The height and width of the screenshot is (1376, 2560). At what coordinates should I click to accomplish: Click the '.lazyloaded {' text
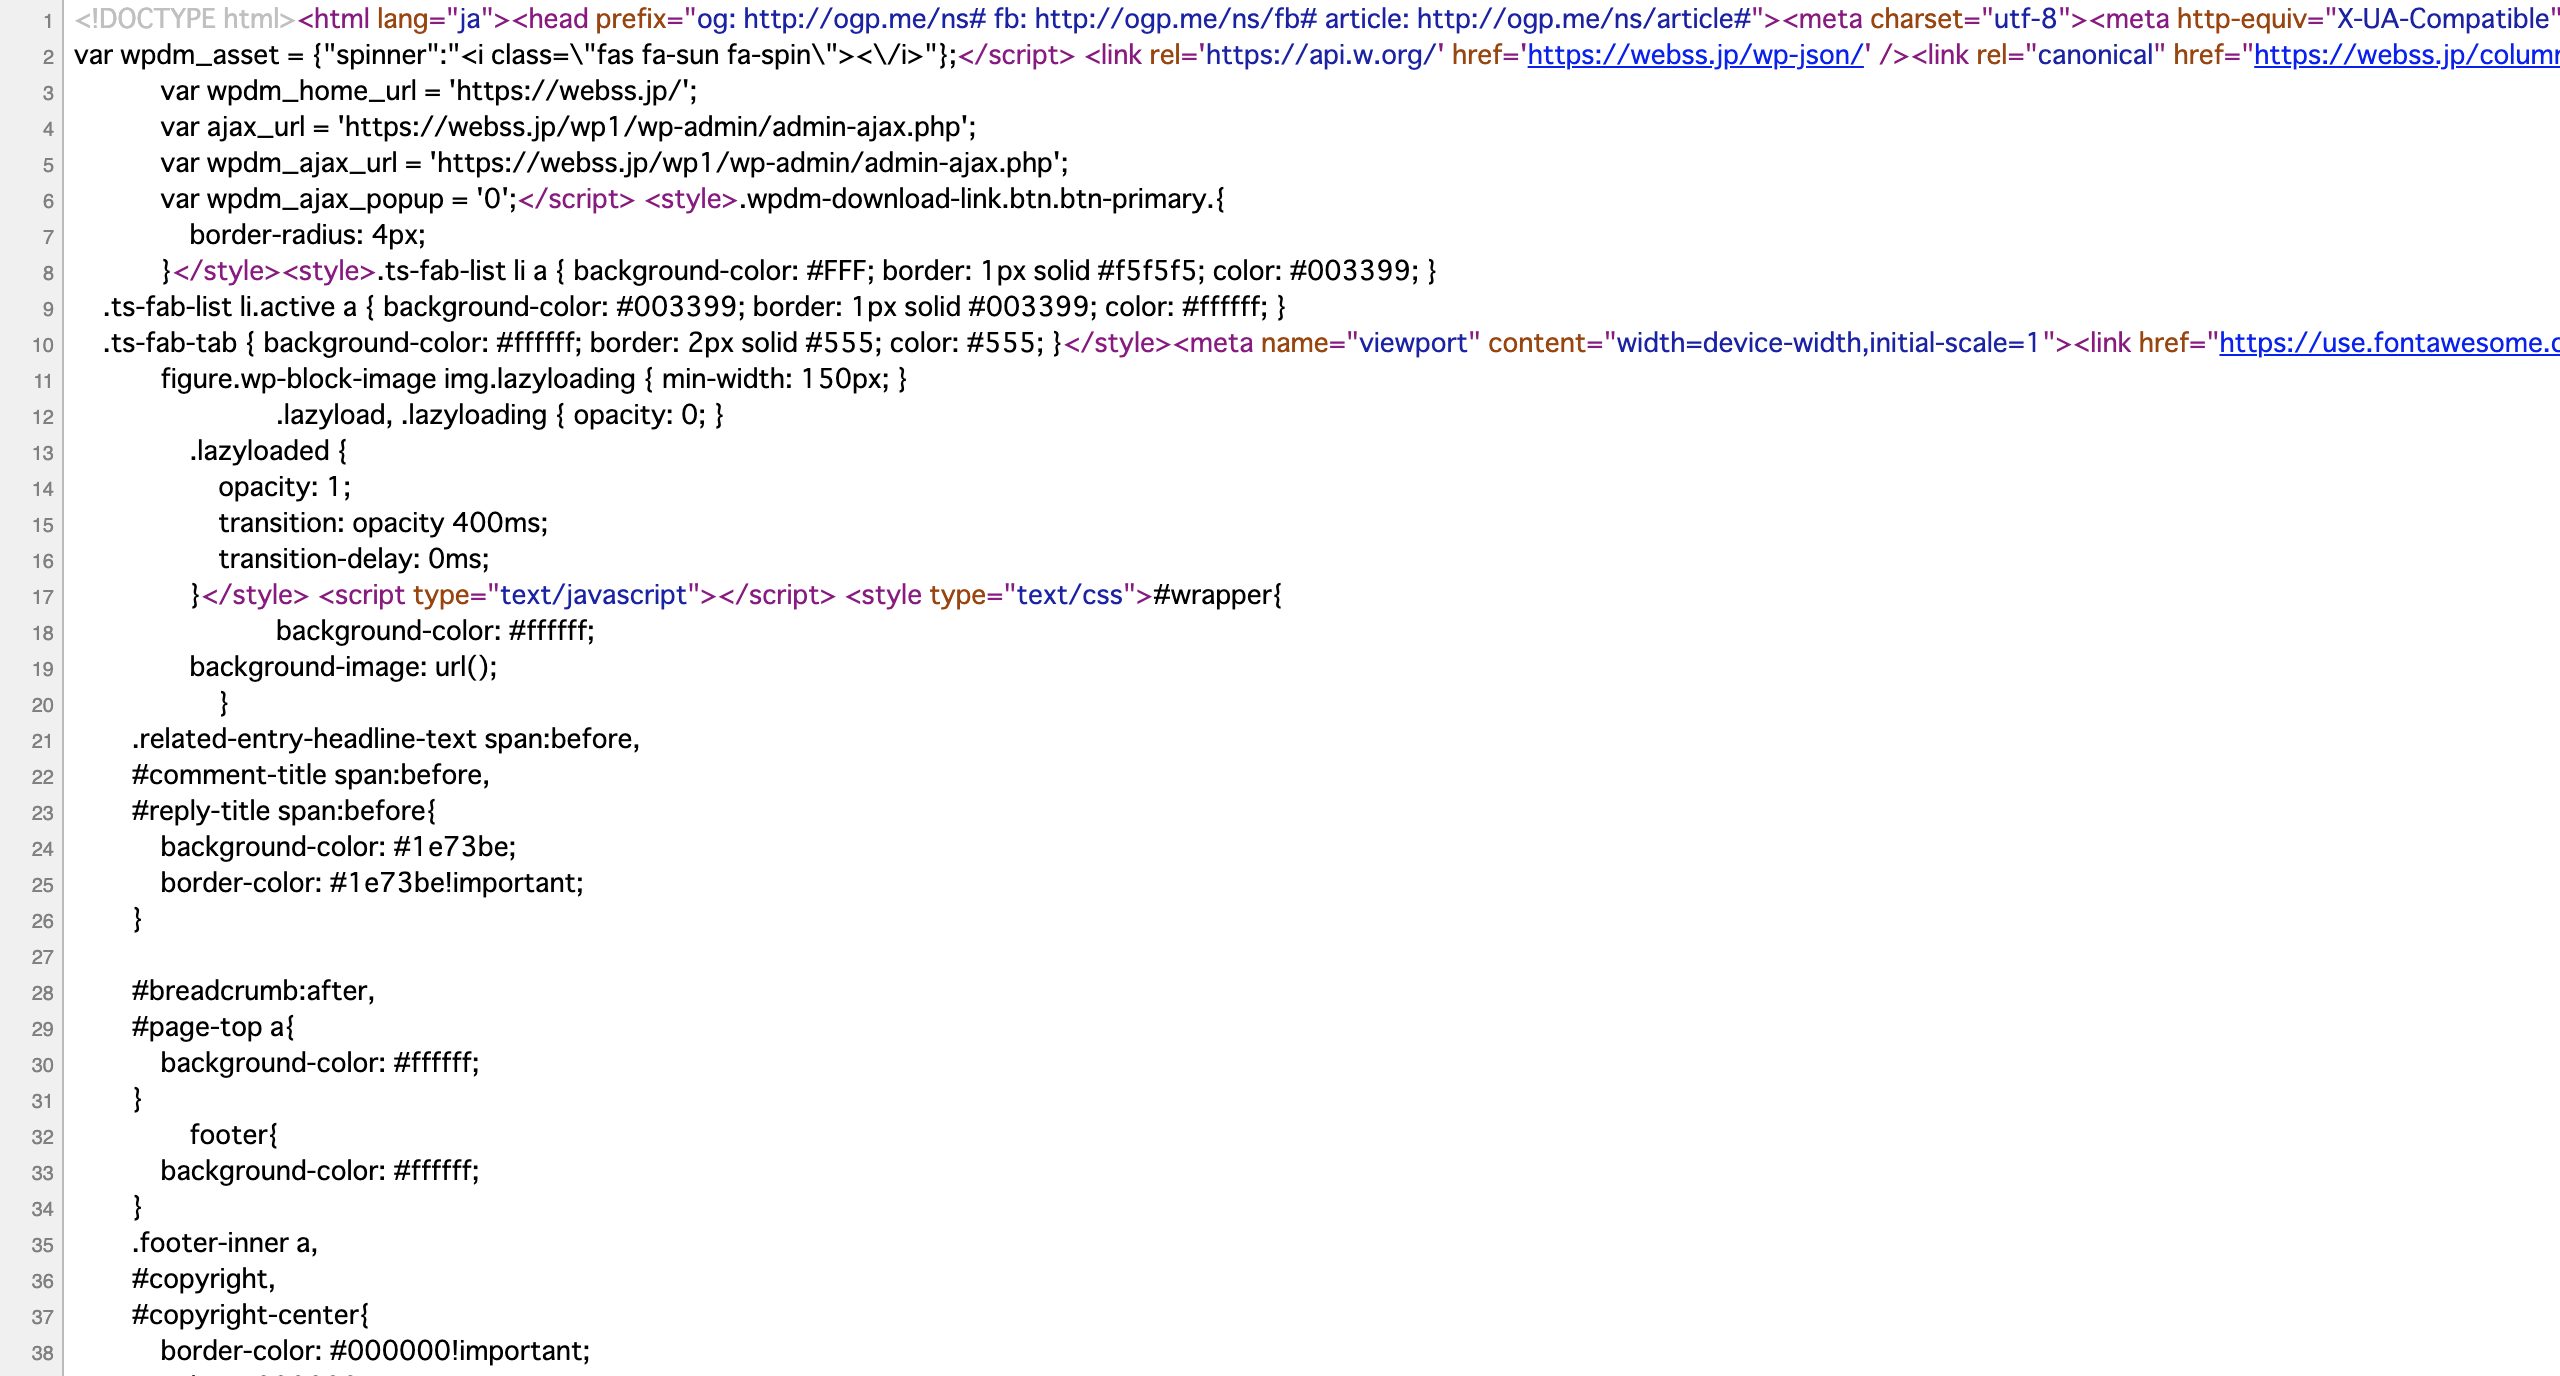point(268,451)
